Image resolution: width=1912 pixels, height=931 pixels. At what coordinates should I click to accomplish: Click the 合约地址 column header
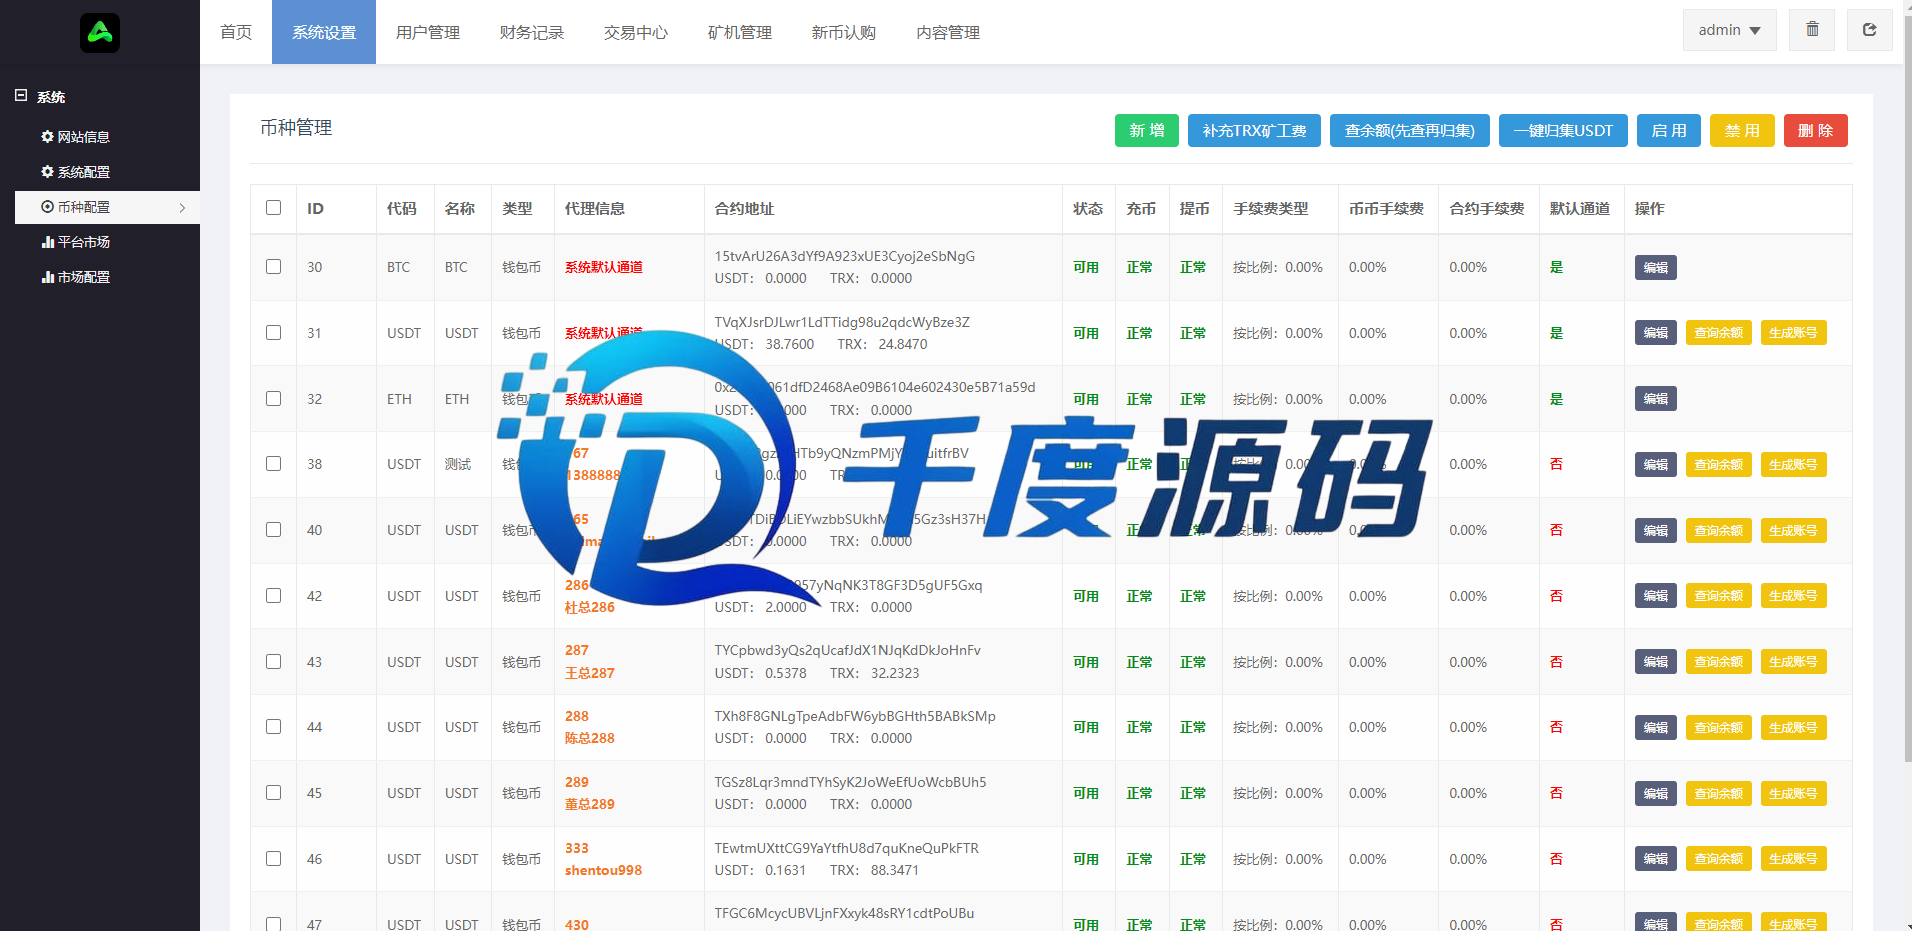[x=744, y=209]
